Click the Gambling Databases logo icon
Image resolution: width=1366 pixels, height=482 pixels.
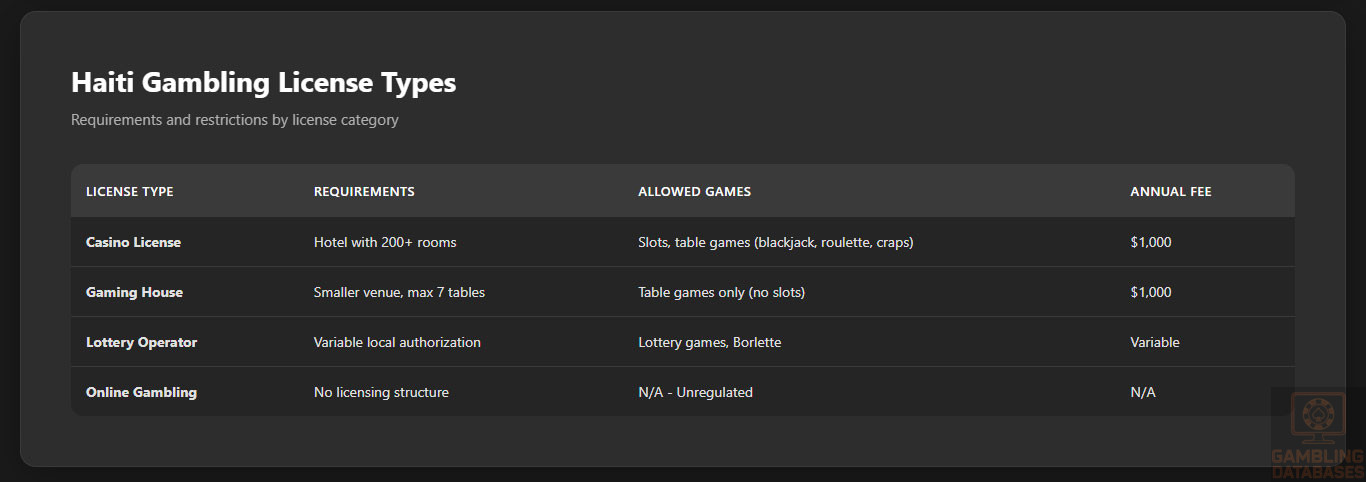pos(1317,418)
